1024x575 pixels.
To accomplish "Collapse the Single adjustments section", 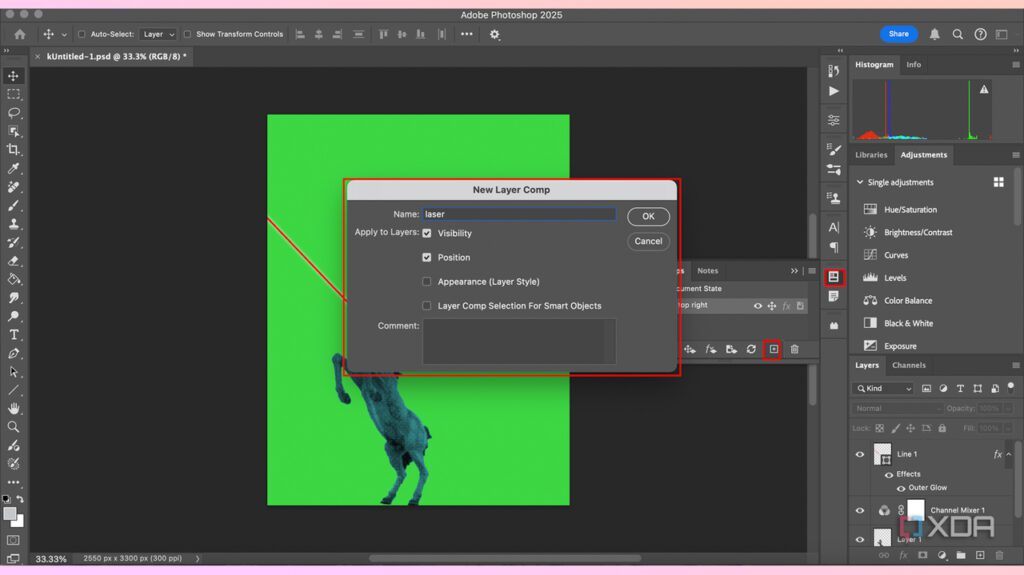I will (x=860, y=182).
